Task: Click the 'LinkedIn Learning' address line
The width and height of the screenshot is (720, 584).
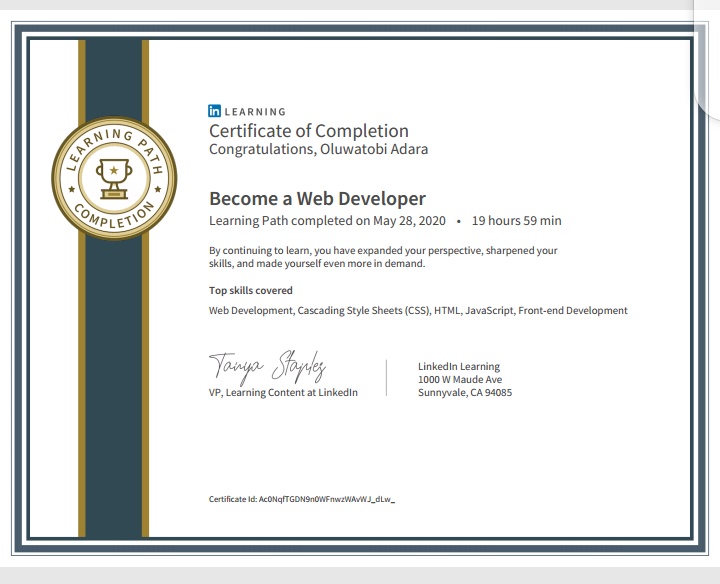Action: [x=459, y=366]
